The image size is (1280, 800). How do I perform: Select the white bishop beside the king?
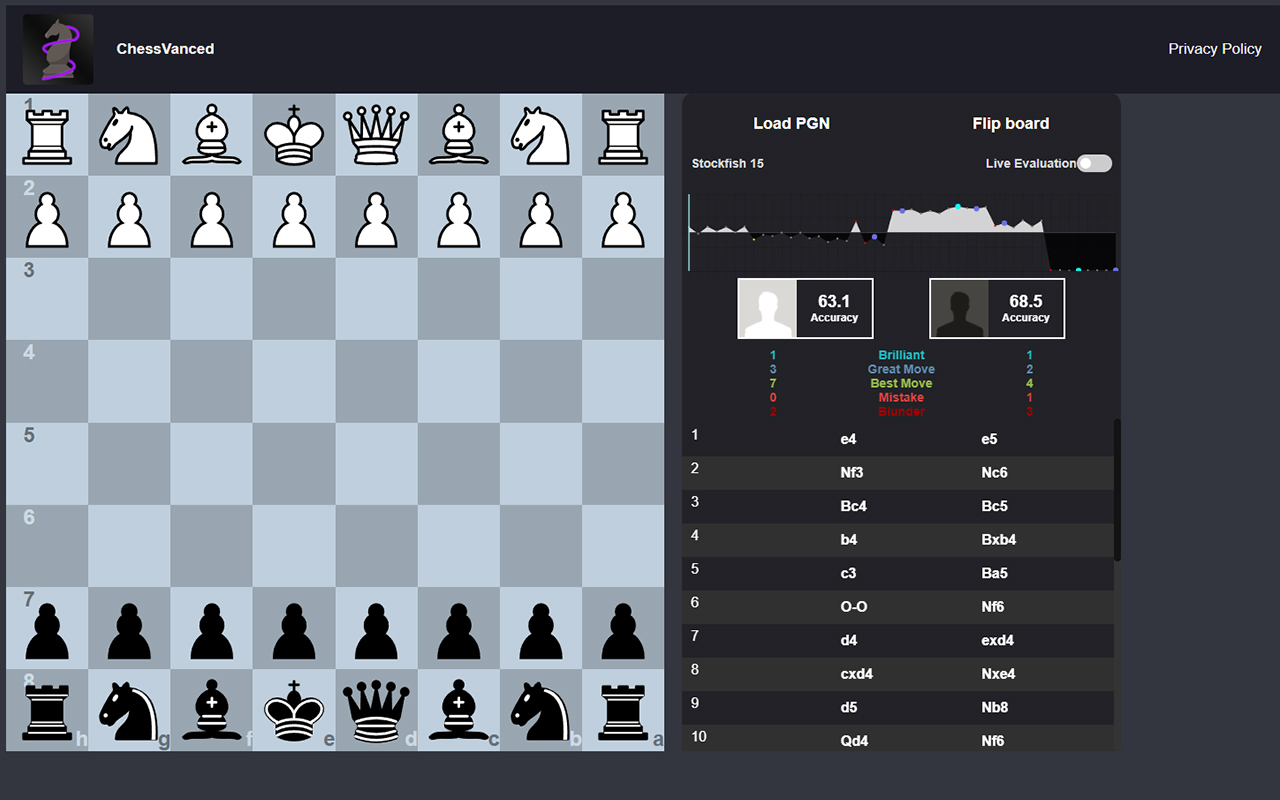click(x=211, y=135)
